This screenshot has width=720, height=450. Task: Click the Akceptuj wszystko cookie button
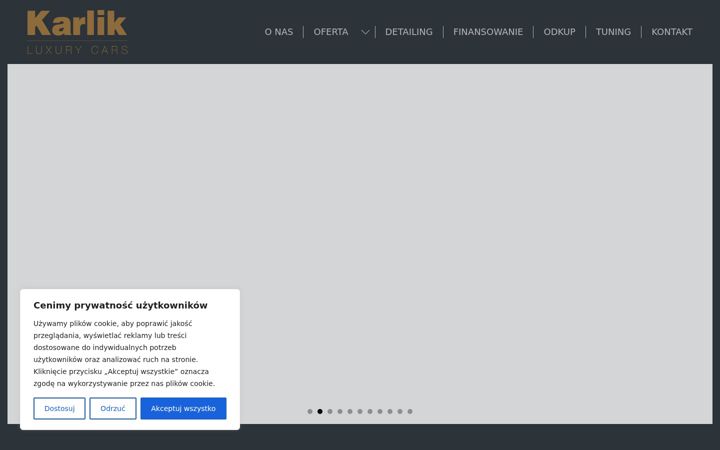pos(183,408)
